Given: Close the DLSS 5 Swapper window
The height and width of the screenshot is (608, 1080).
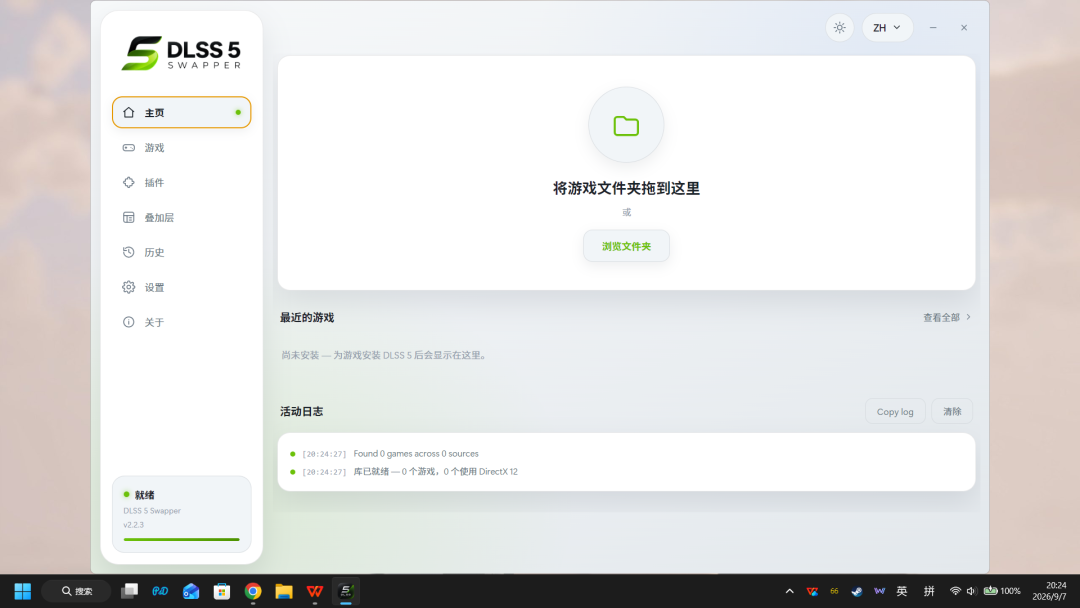Looking at the screenshot, I should (x=964, y=28).
